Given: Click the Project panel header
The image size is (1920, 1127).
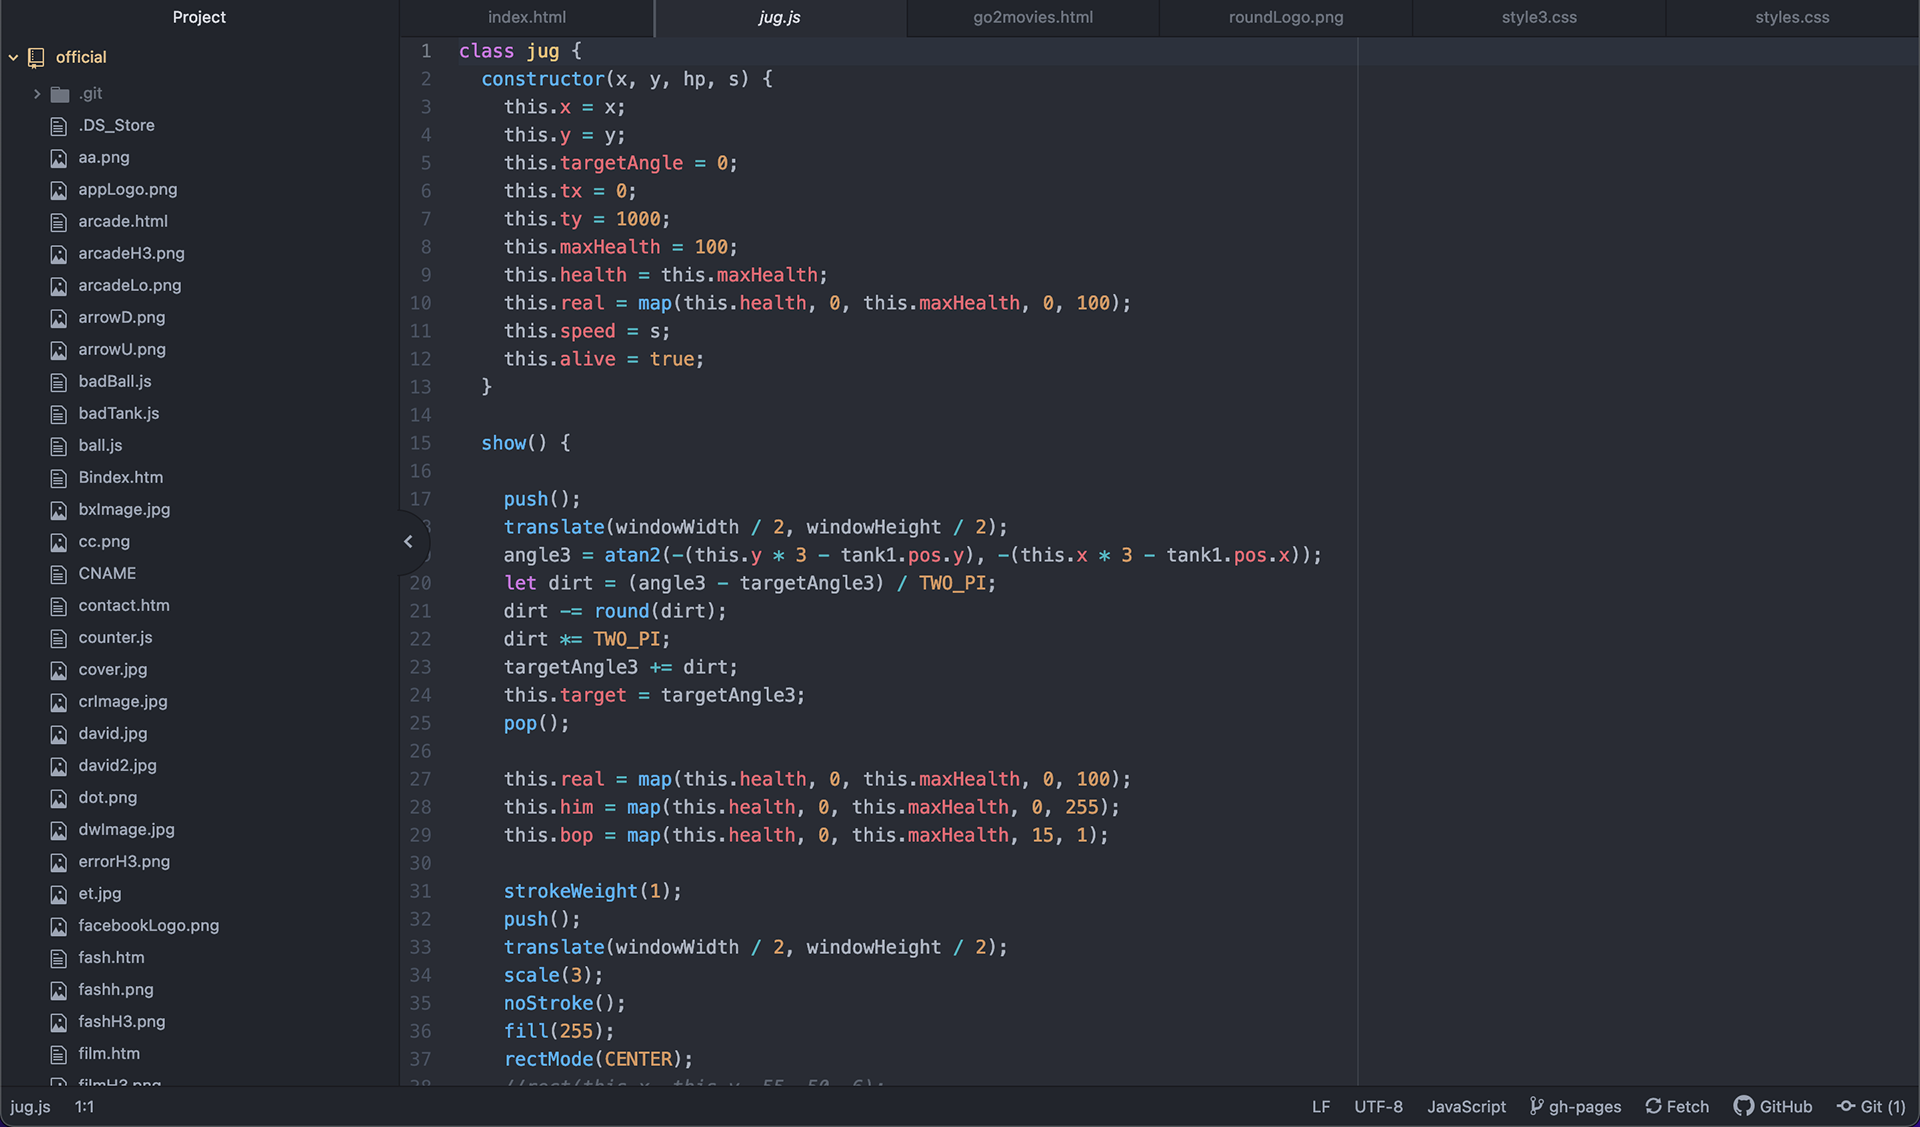Looking at the screenshot, I should (x=199, y=18).
